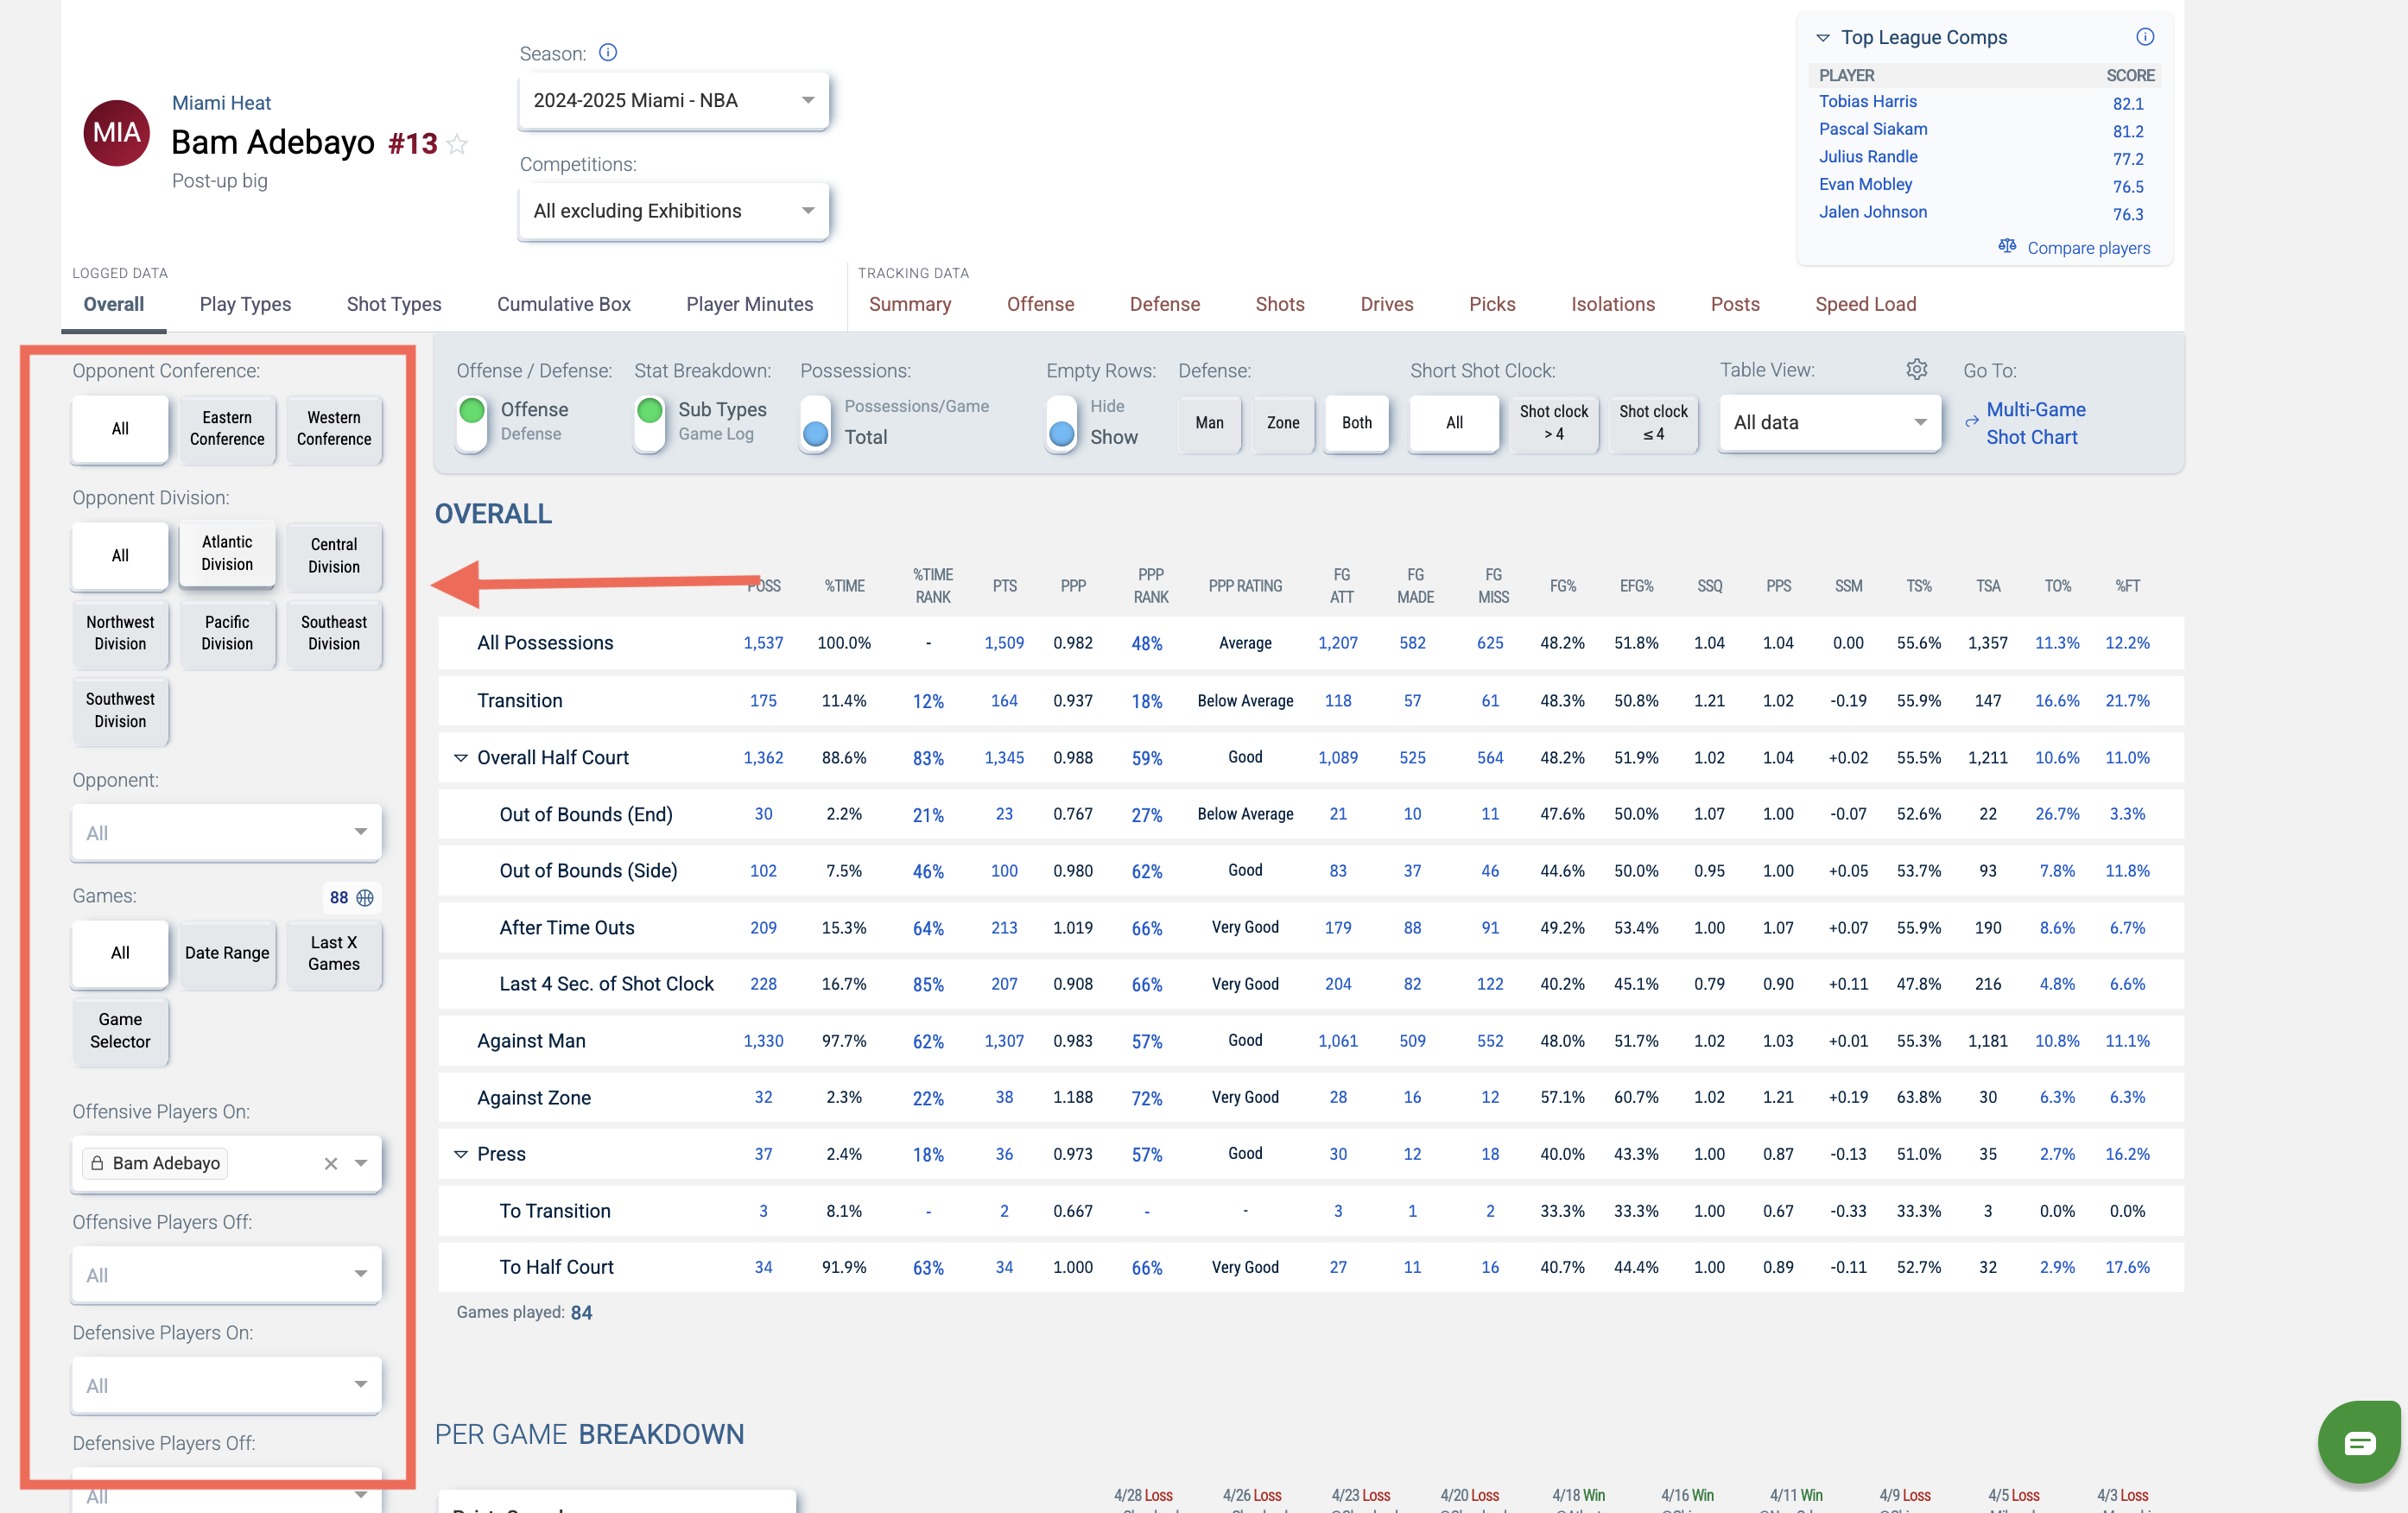Click the MIA team logo

pyautogui.click(x=116, y=134)
